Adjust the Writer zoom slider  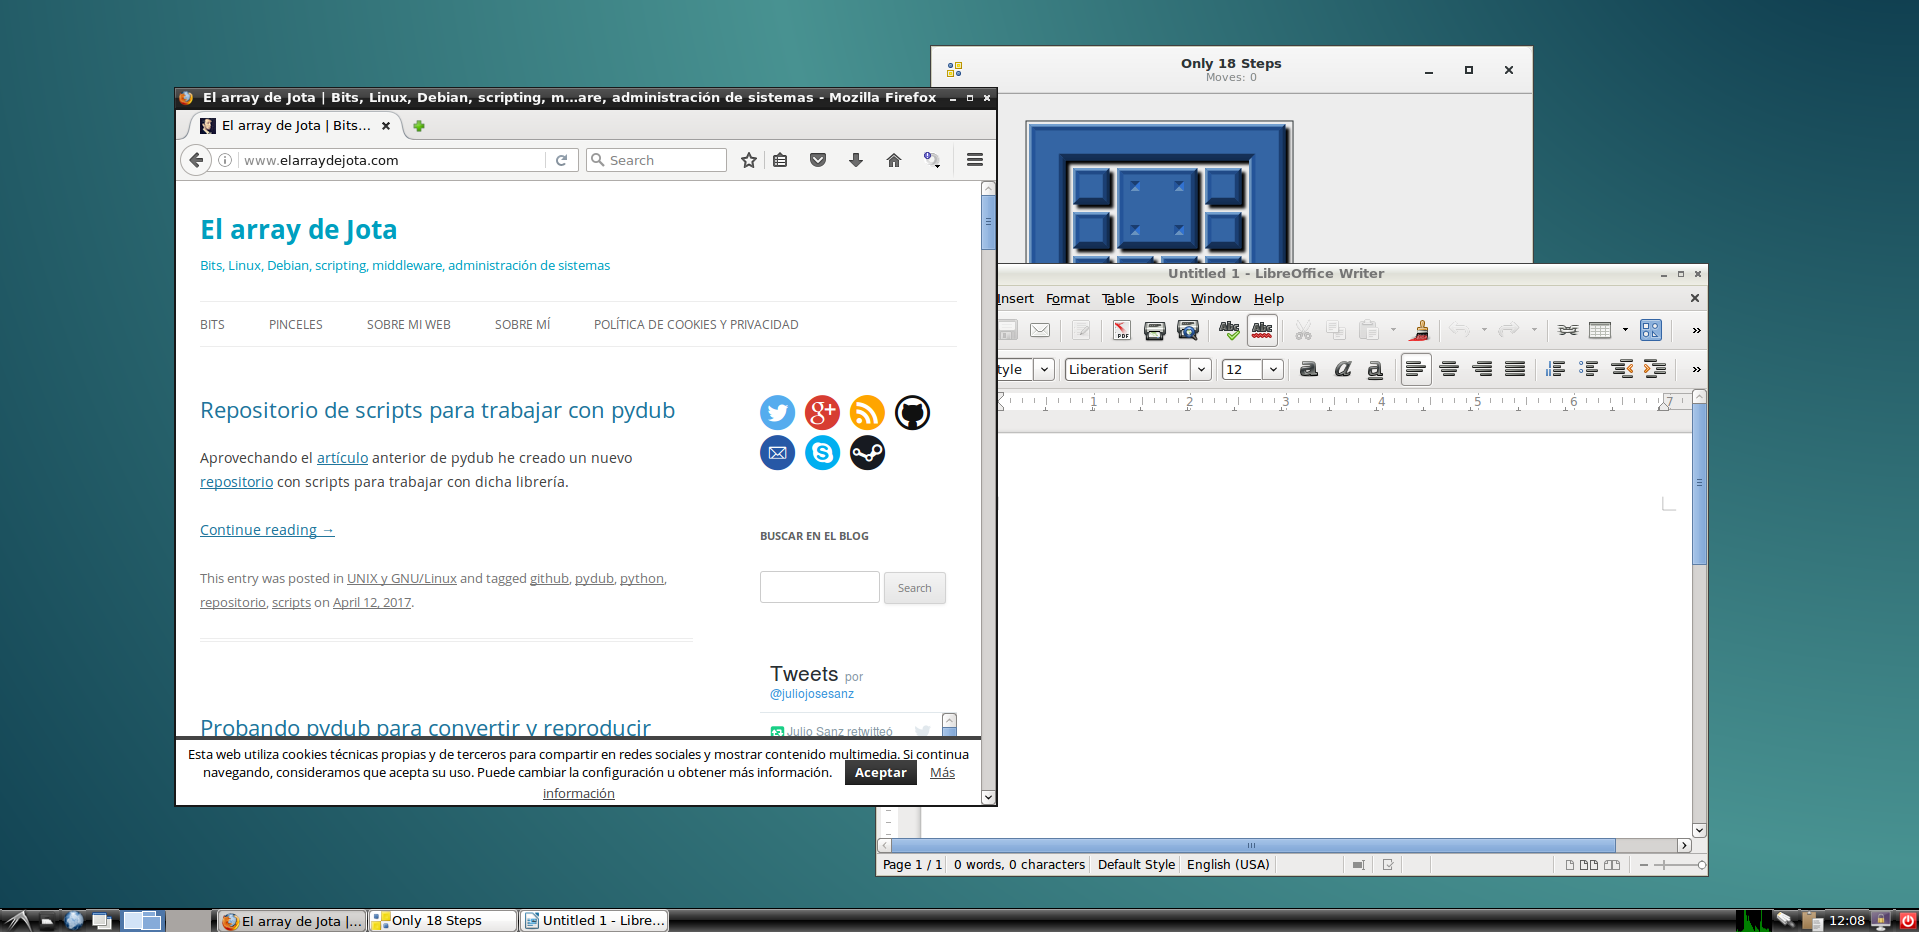(x=1672, y=865)
